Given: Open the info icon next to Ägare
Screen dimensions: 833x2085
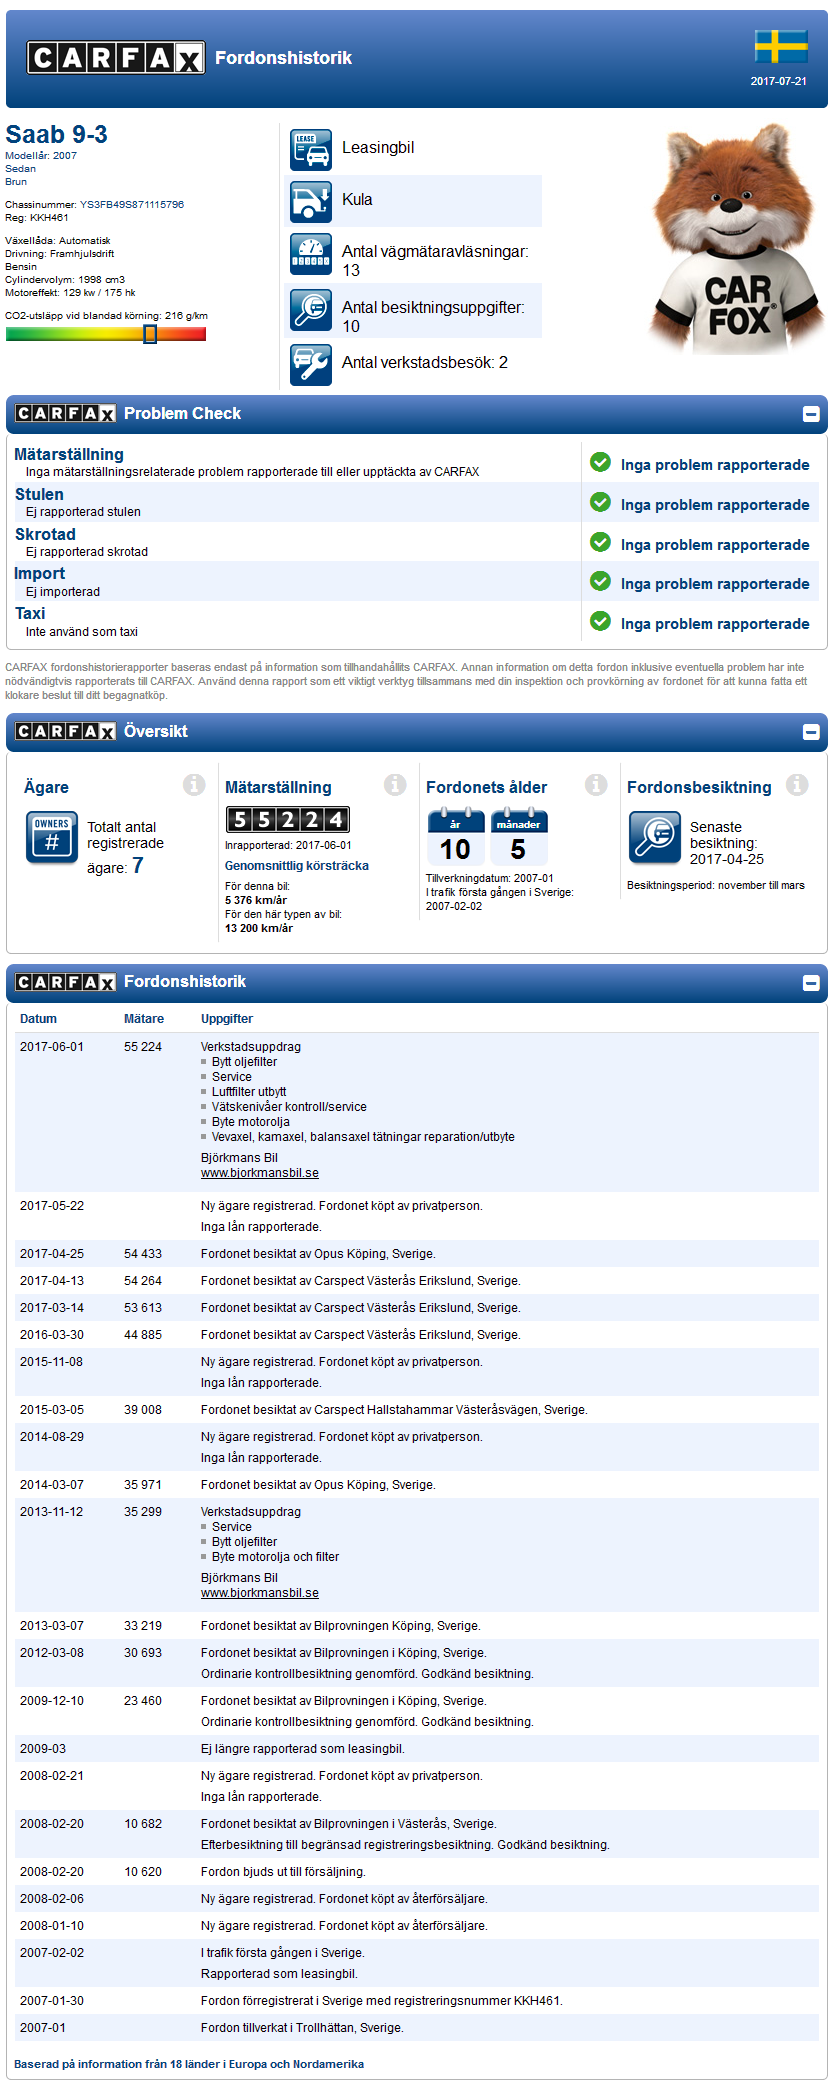Looking at the screenshot, I should (194, 785).
